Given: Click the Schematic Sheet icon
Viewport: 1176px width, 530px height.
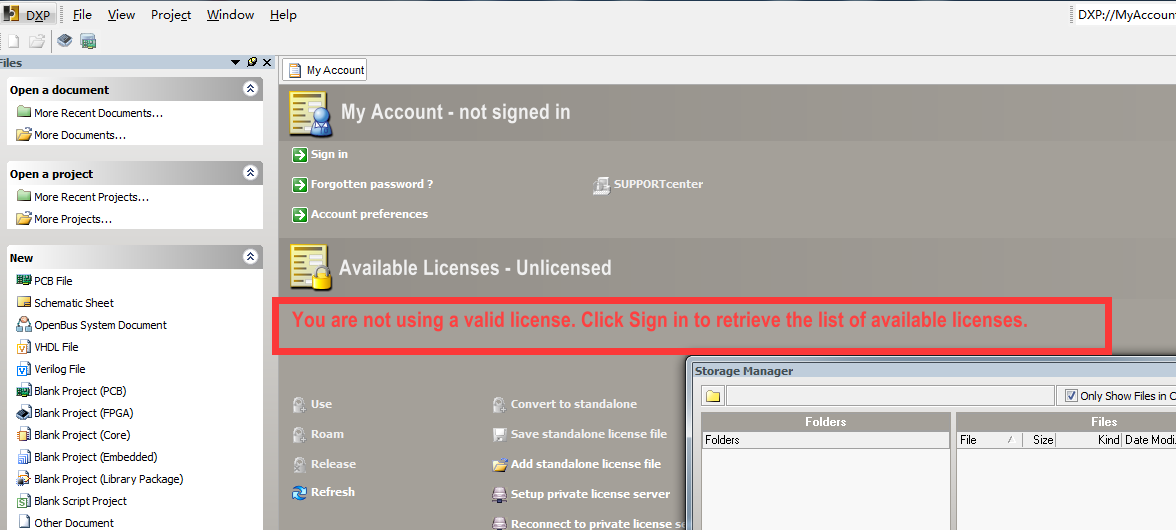Looking at the screenshot, I should coord(23,303).
